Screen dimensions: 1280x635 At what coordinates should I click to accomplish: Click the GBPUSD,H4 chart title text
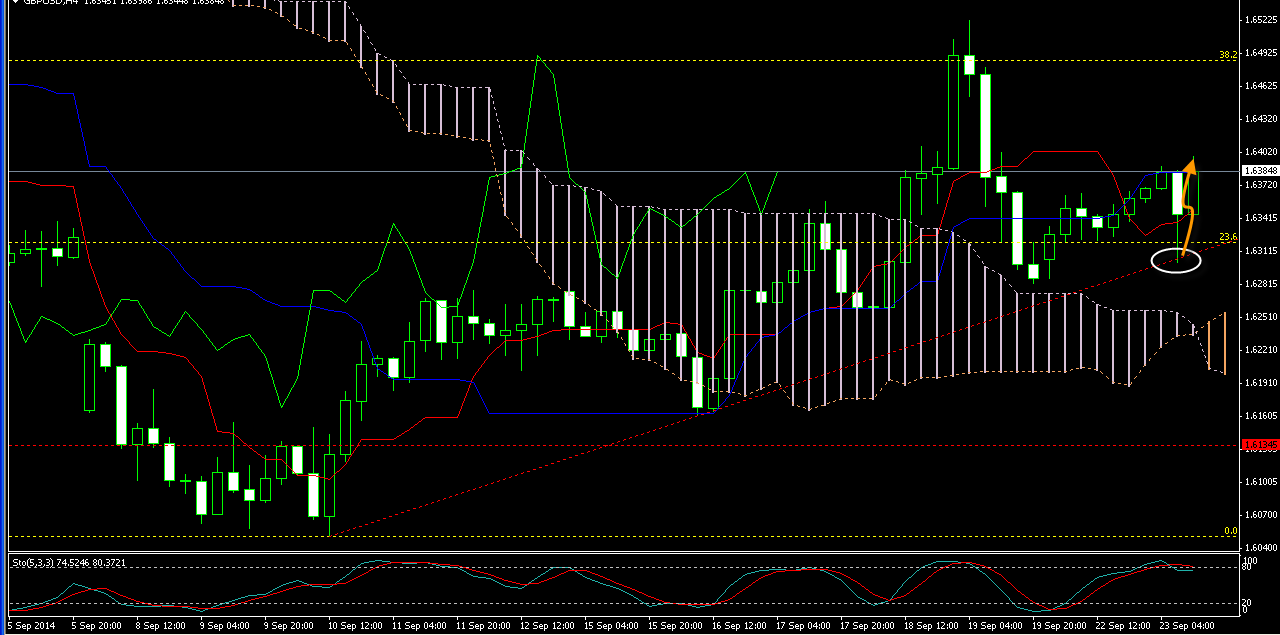coord(50,3)
